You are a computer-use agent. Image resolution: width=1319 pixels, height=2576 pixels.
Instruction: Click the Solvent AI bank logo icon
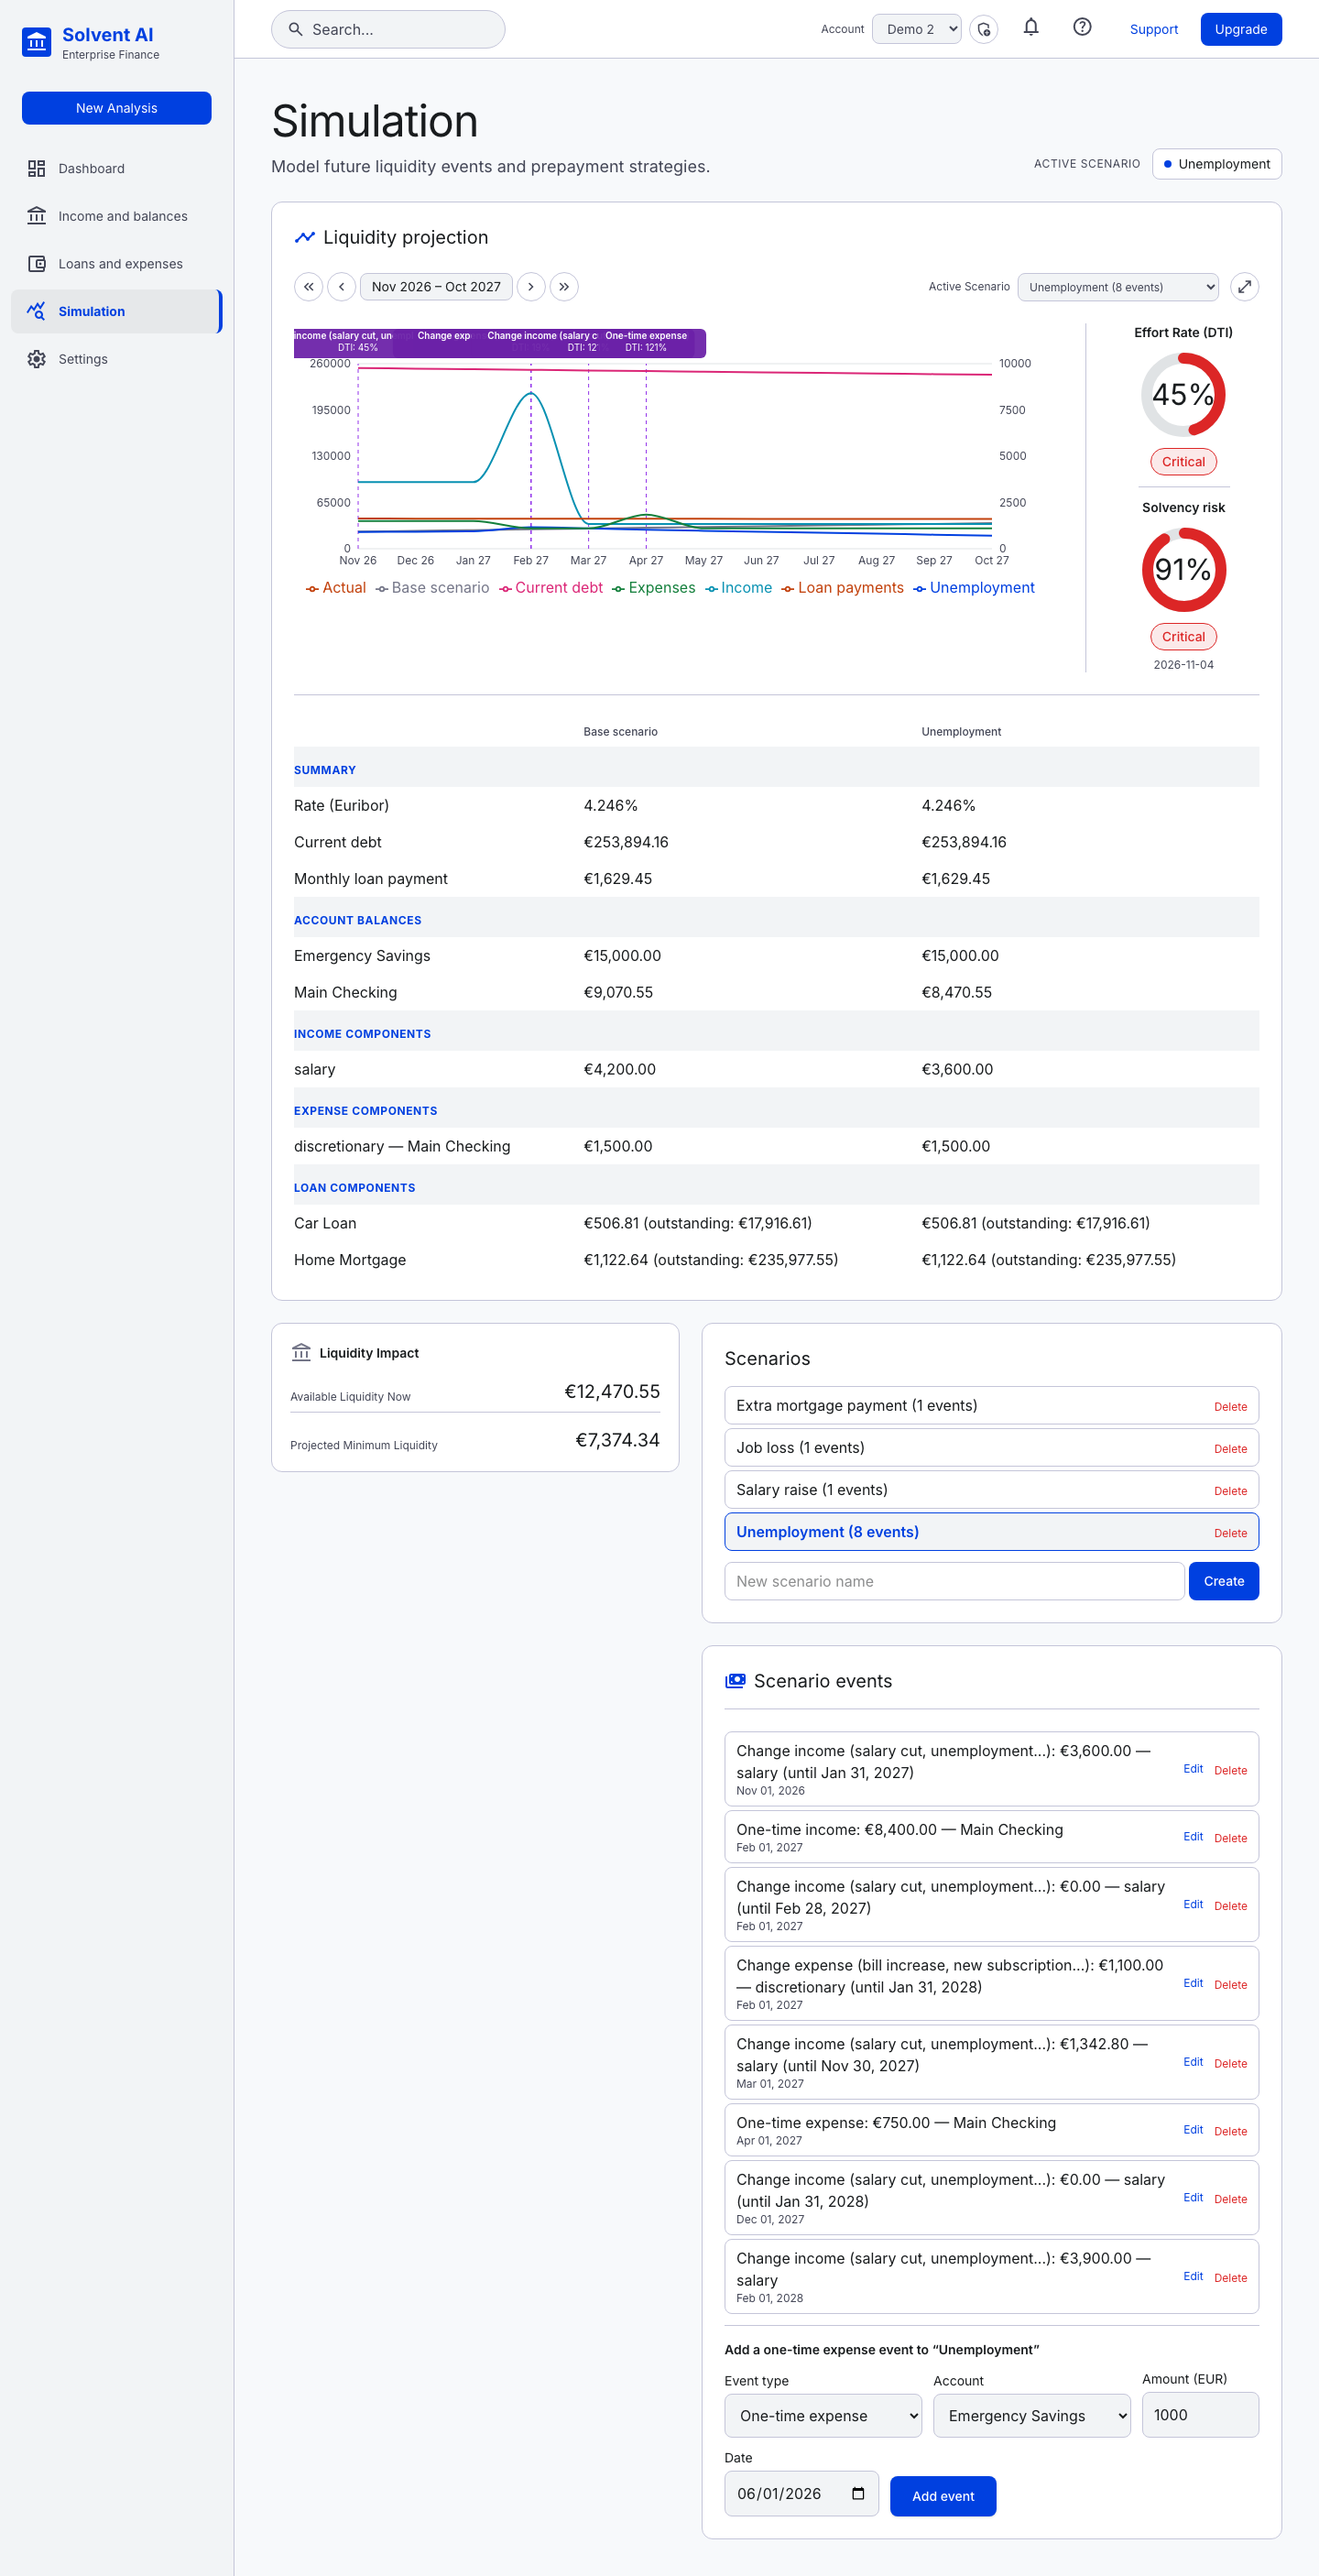point(37,42)
